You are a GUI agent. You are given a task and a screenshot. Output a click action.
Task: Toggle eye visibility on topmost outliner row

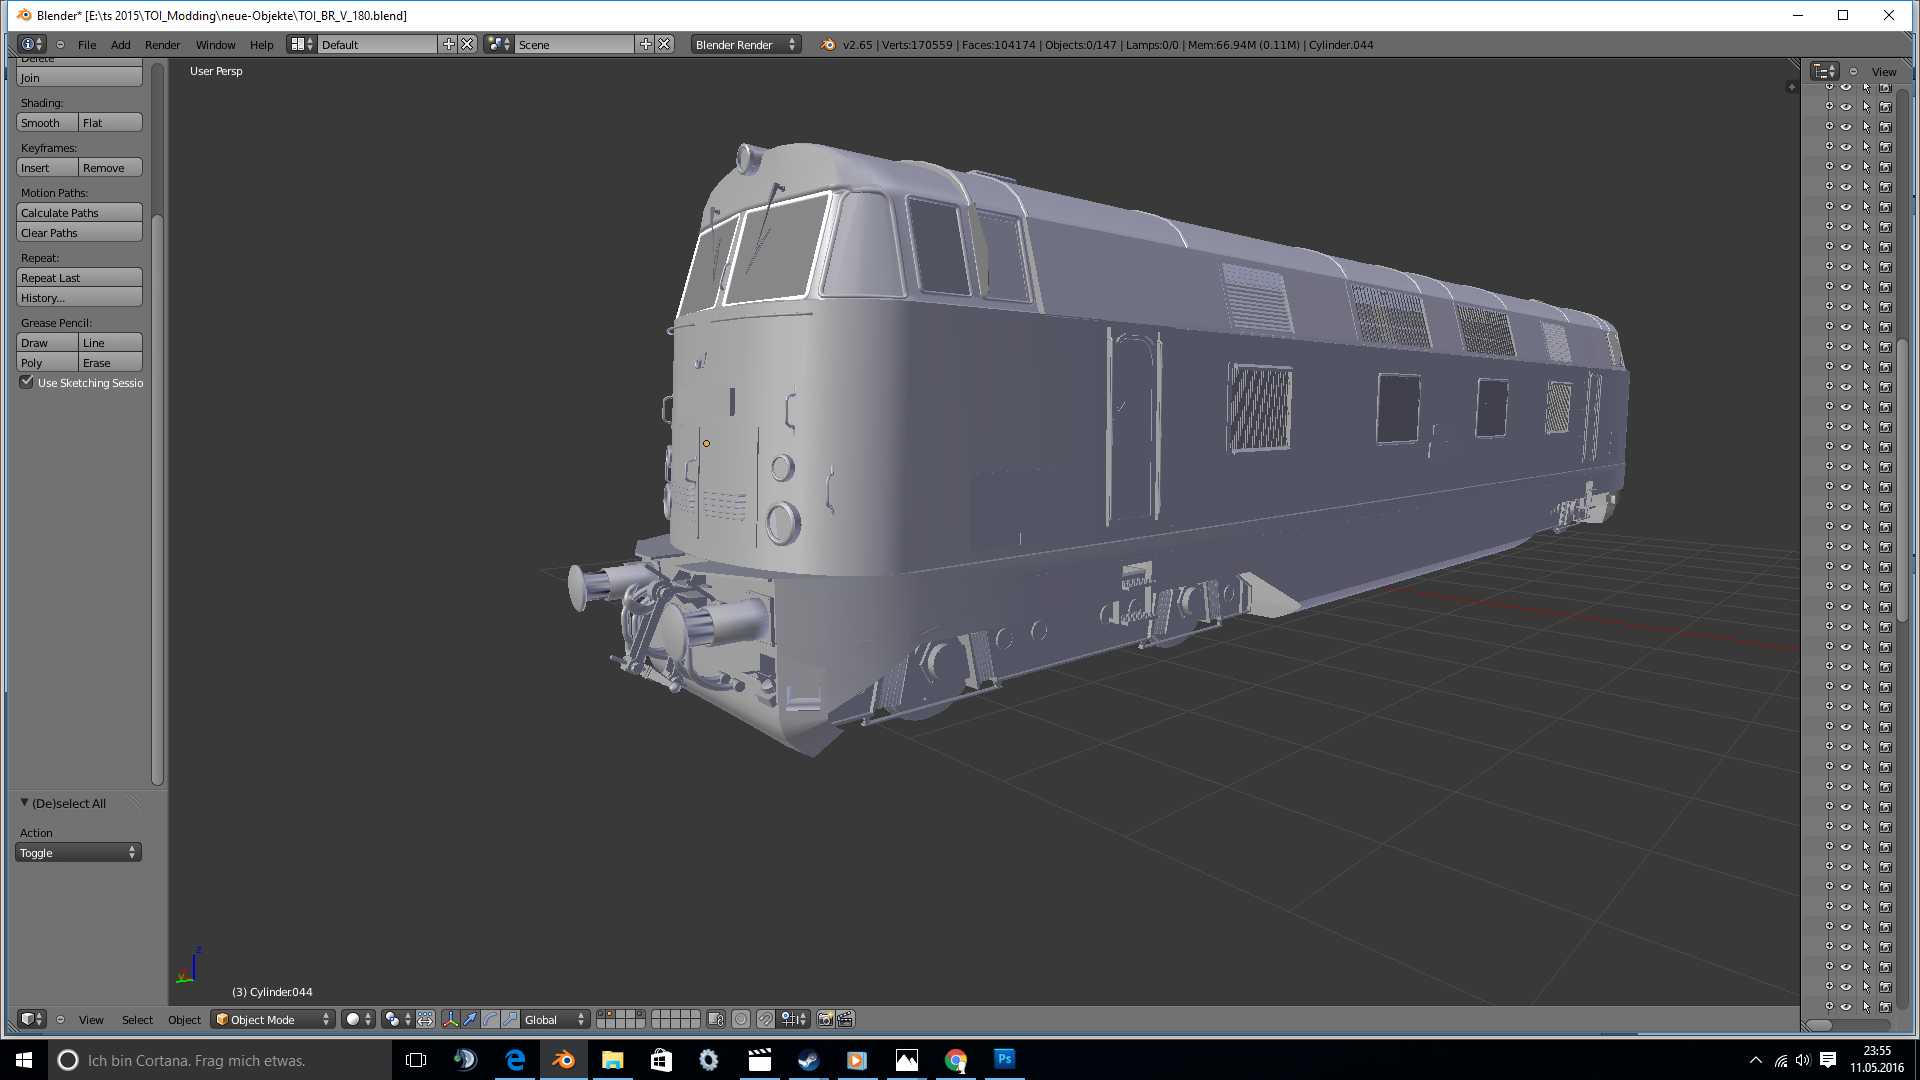tap(1846, 88)
